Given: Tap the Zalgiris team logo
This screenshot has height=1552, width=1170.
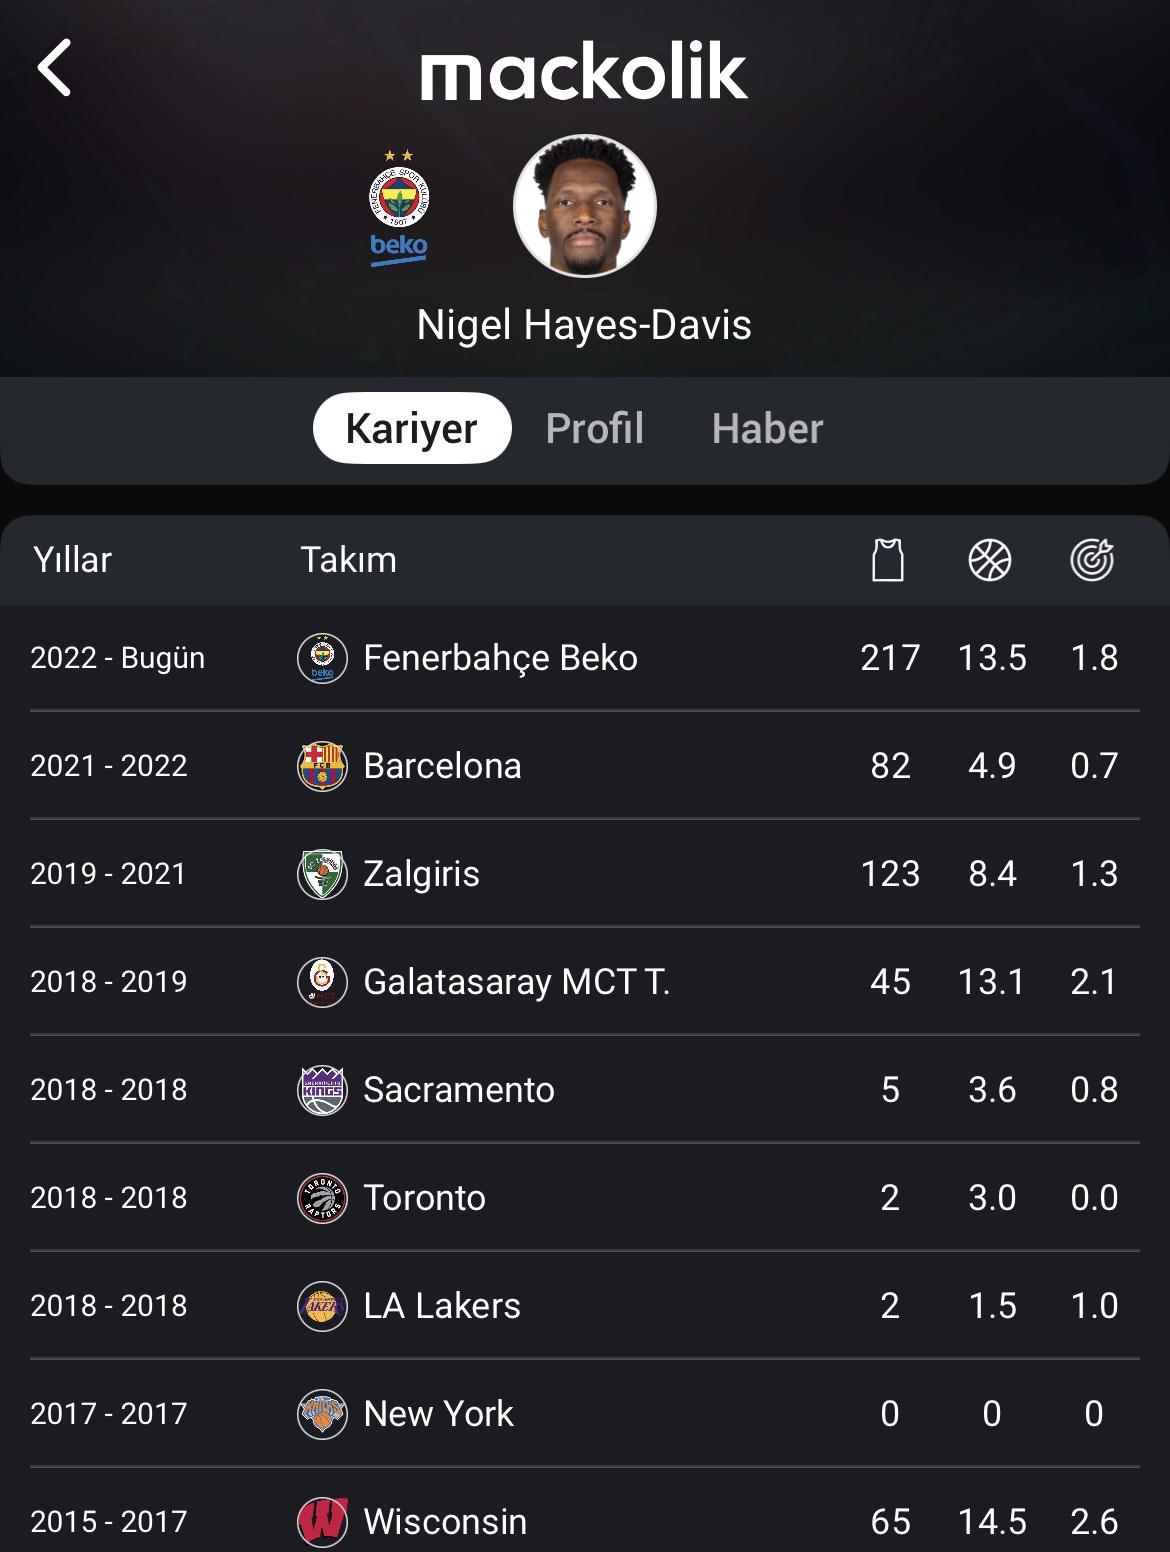Looking at the screenshot, I should click(322, 874).
